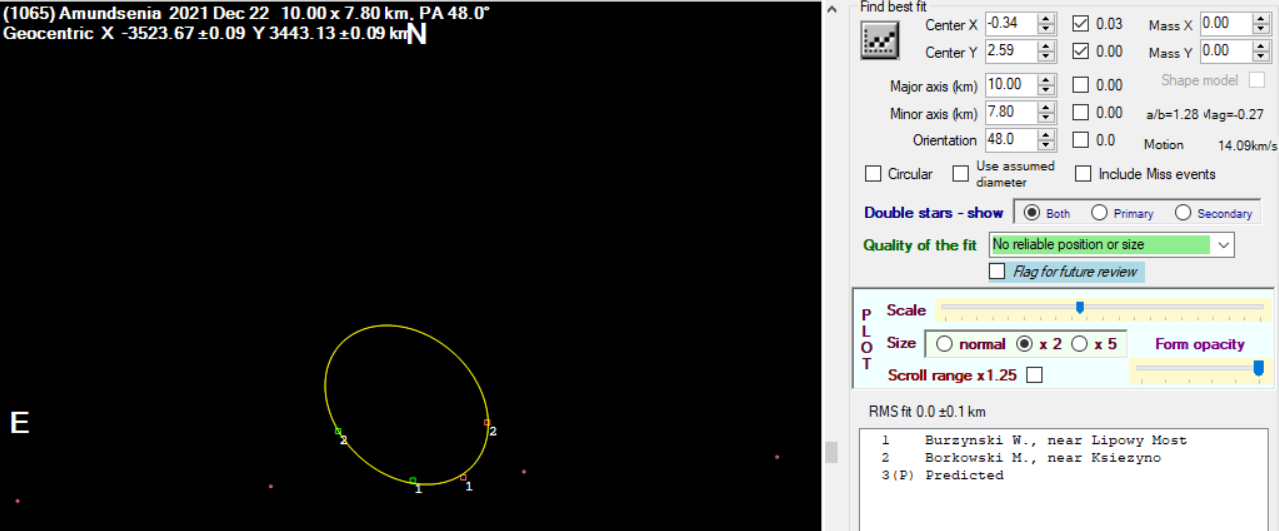1279x531 pixels.
Task: Click the orange chord 2 endpoint on plot
Action: point(487,422)
